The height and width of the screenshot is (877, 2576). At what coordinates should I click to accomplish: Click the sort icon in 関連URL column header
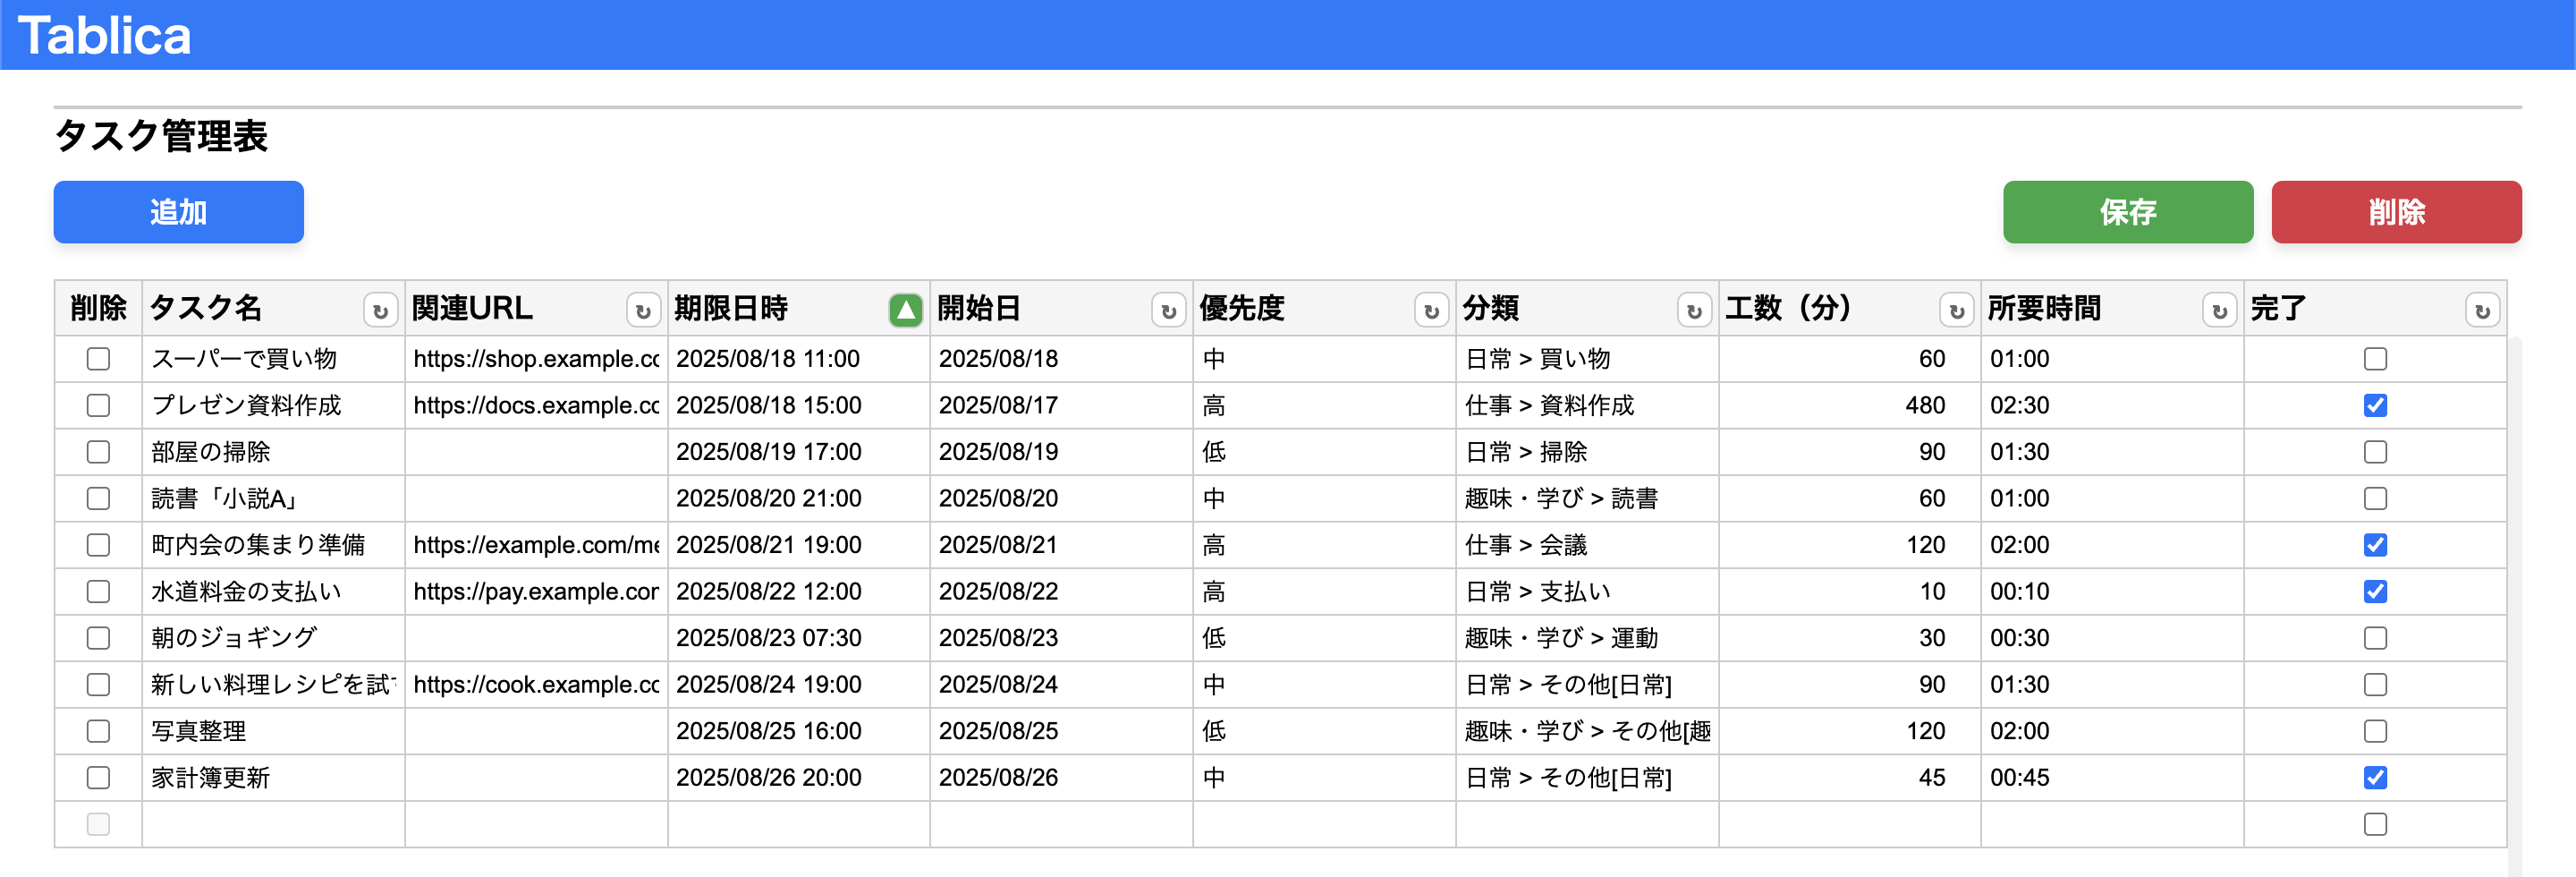tap(643, 311)
